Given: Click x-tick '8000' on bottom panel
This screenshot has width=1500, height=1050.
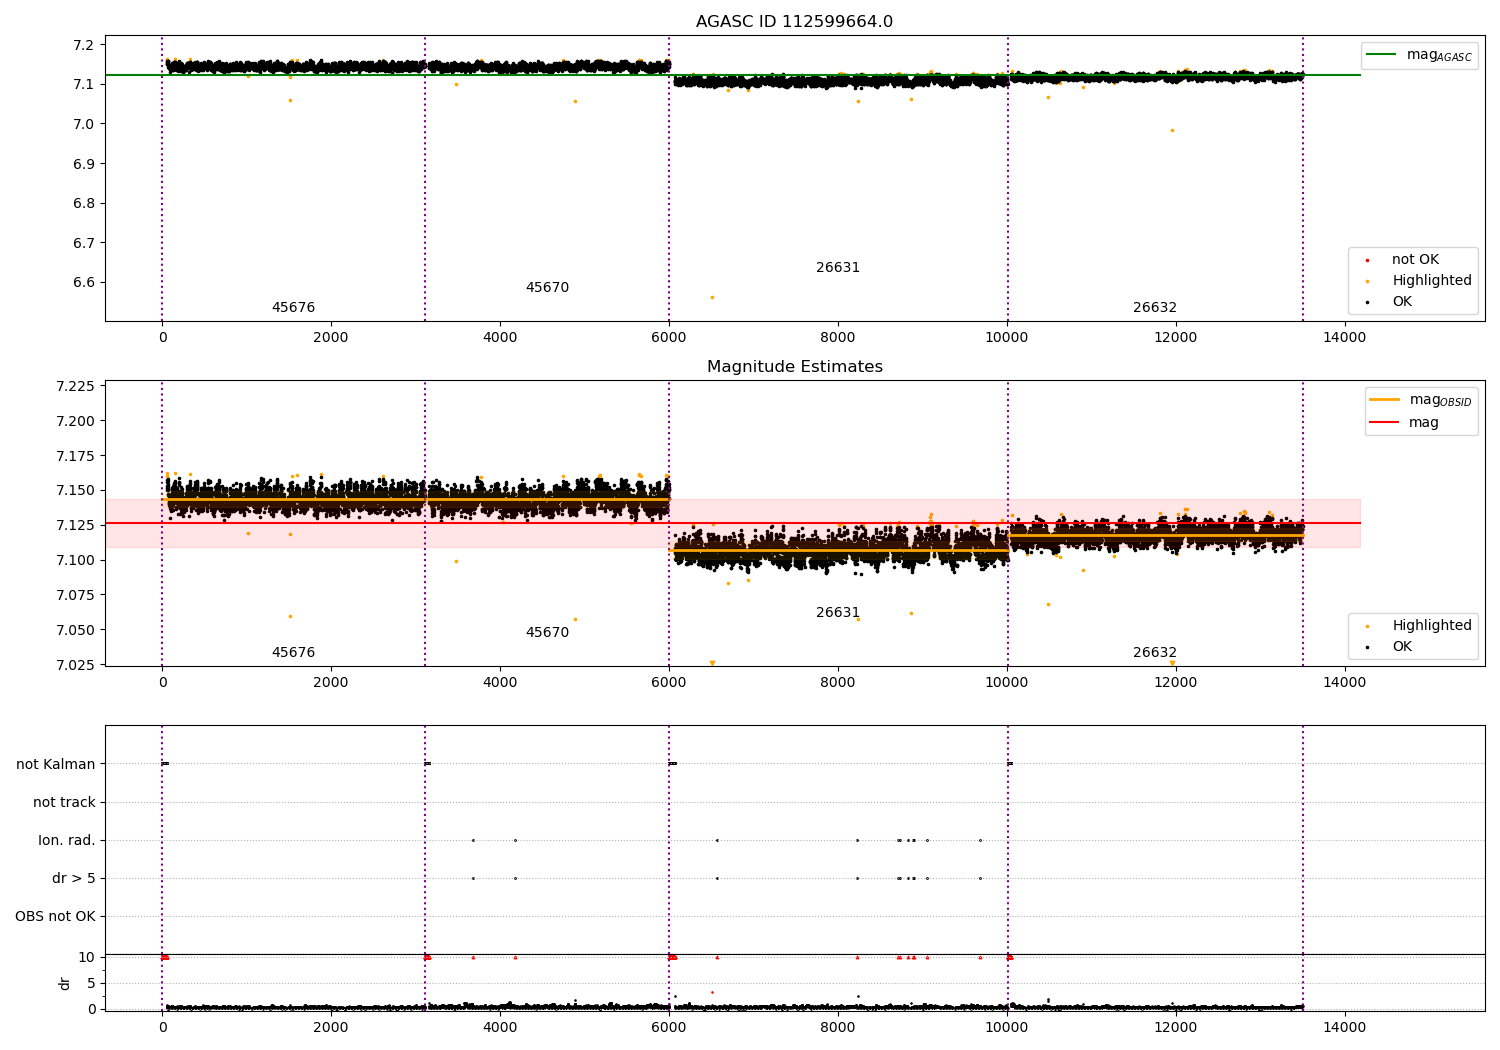Looking at the screenshot, I should 838,1027.
